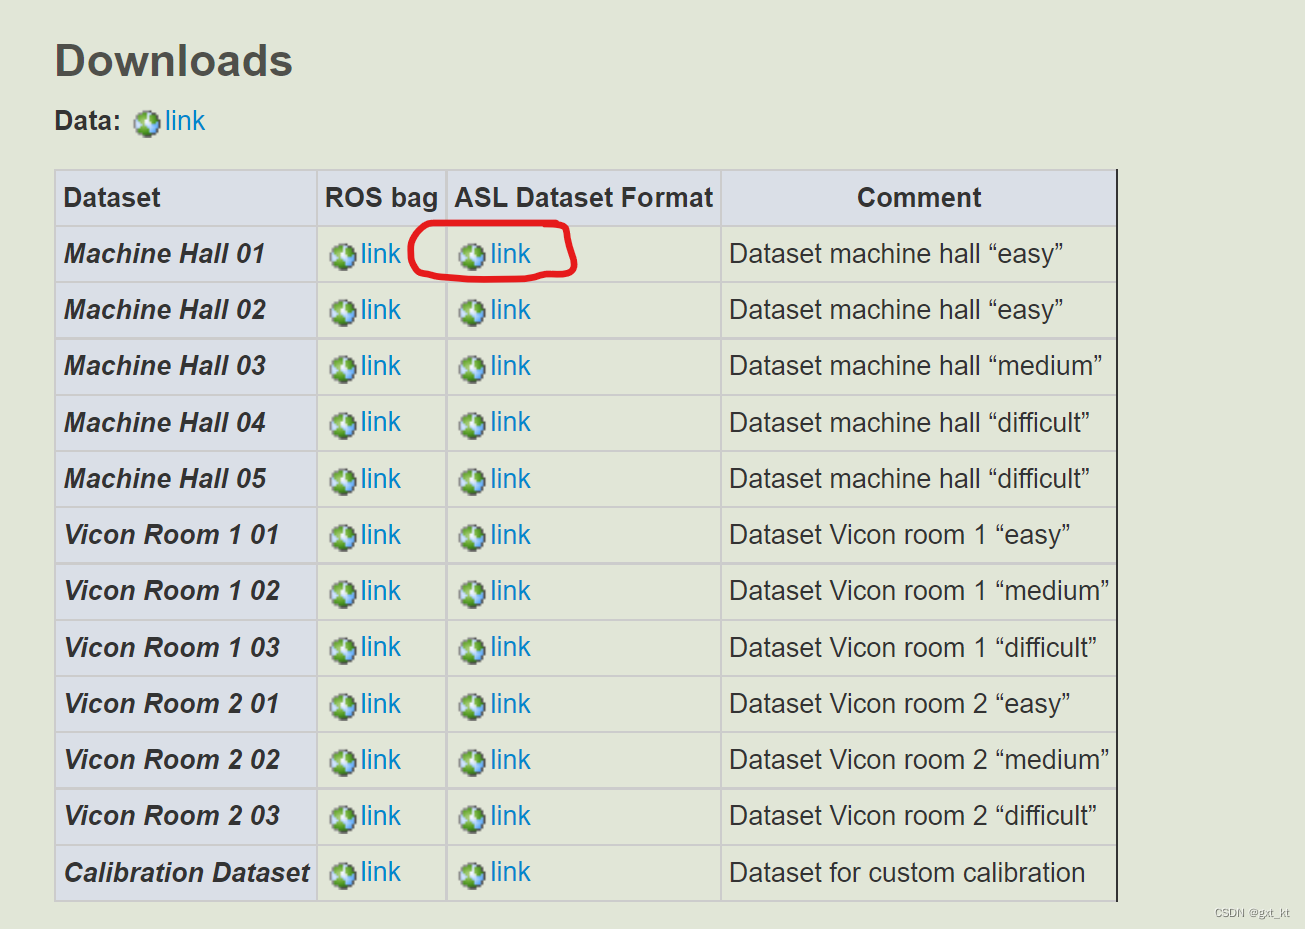Click ROS bag globe icon in Vicon Room 1 03 row
This screenshot has width=1305, height=929.
343,650
